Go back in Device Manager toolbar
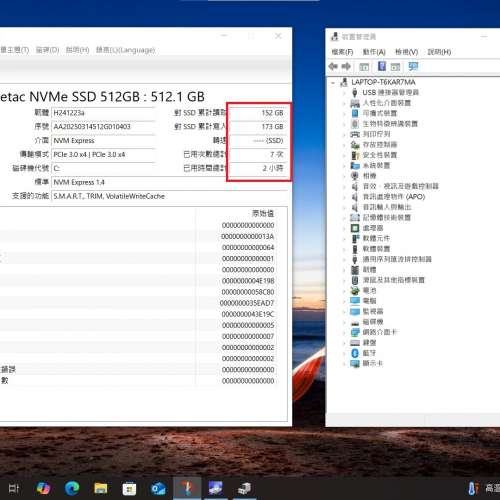Screen dimensions: 500x500 pyautogui.click(x=333, y=66)
